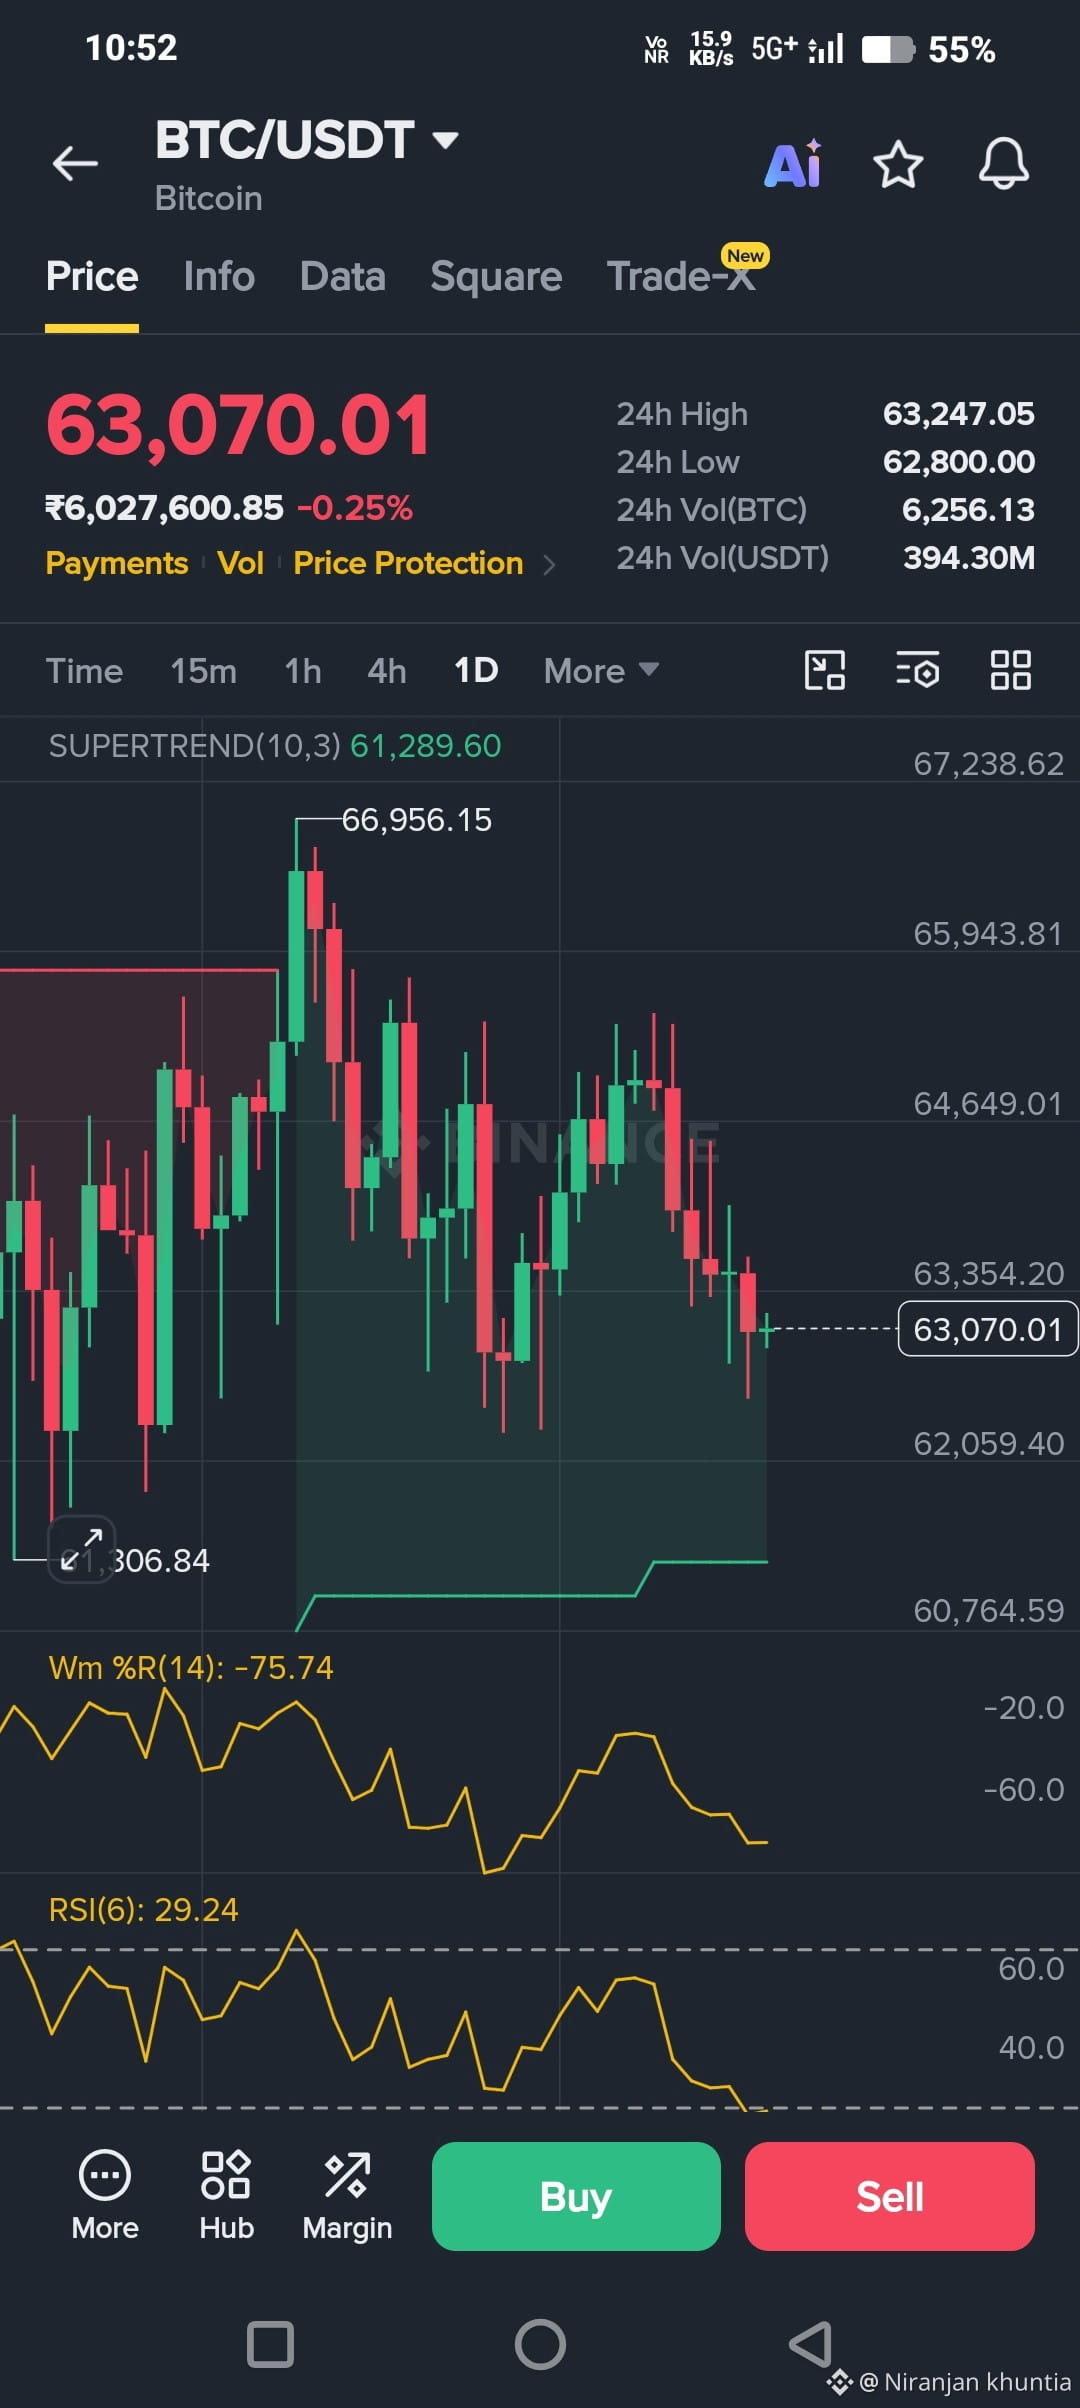Tap the 24h Vol(USDT) value 394.30M
Viewport: 1080px width, 2408px height.
click(x=969, y=558)
